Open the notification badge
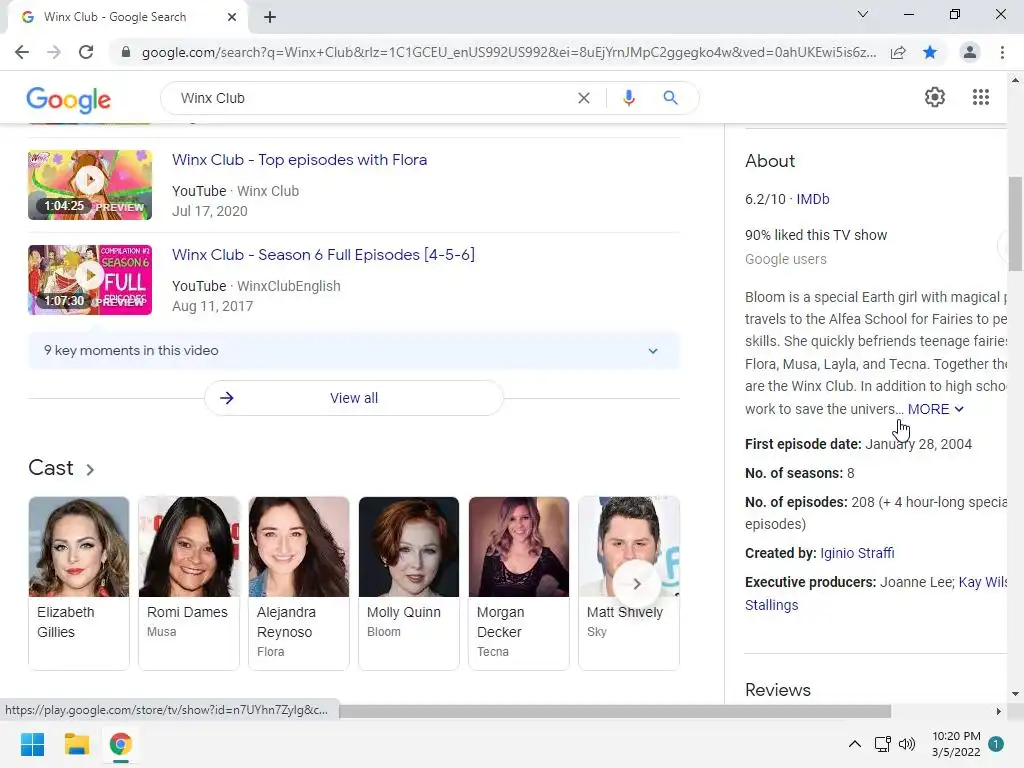 coord(996,744)
